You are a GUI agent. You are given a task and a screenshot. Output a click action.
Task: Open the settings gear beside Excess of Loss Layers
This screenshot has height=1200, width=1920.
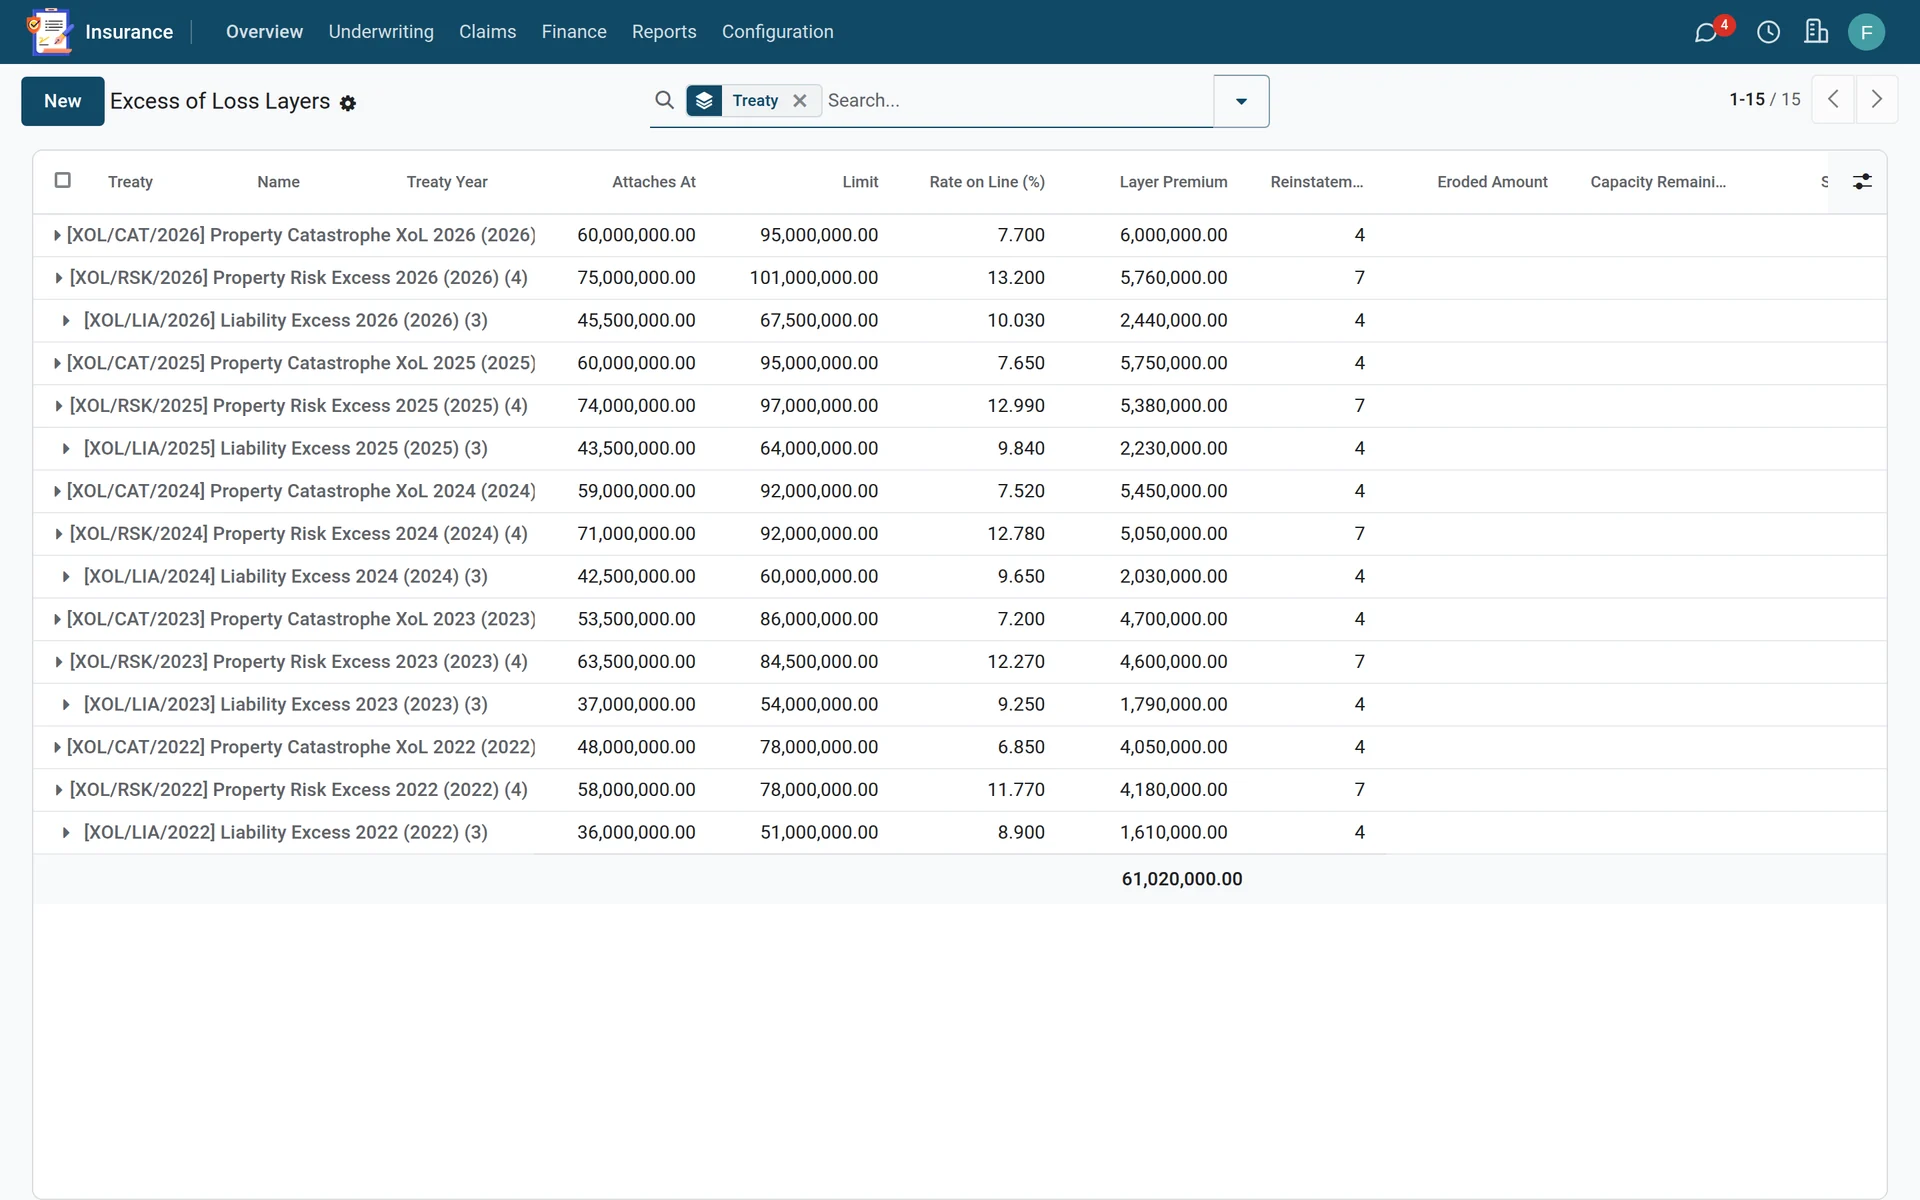[348, 103]
